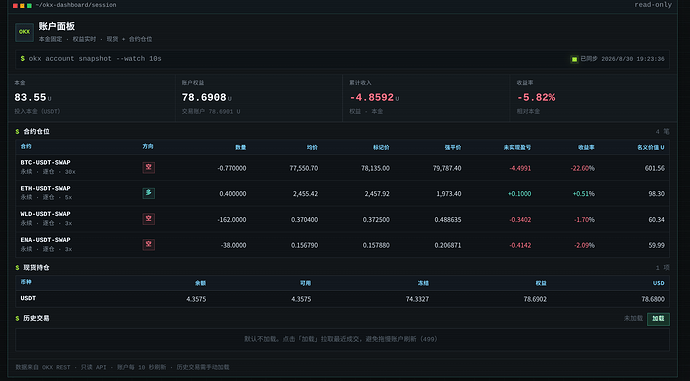Click the green 已同步 sync status indicator
Viewport: 690px width, 381px height.
[x=574, y=59]
